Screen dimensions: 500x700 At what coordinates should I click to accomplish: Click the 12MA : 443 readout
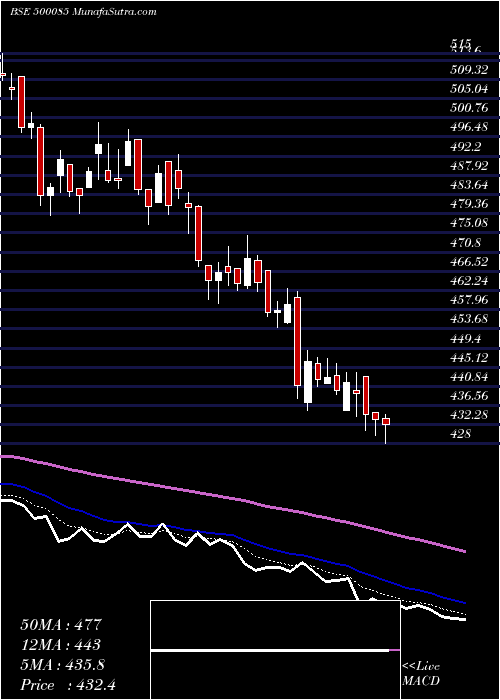click(x=60, y=644)
